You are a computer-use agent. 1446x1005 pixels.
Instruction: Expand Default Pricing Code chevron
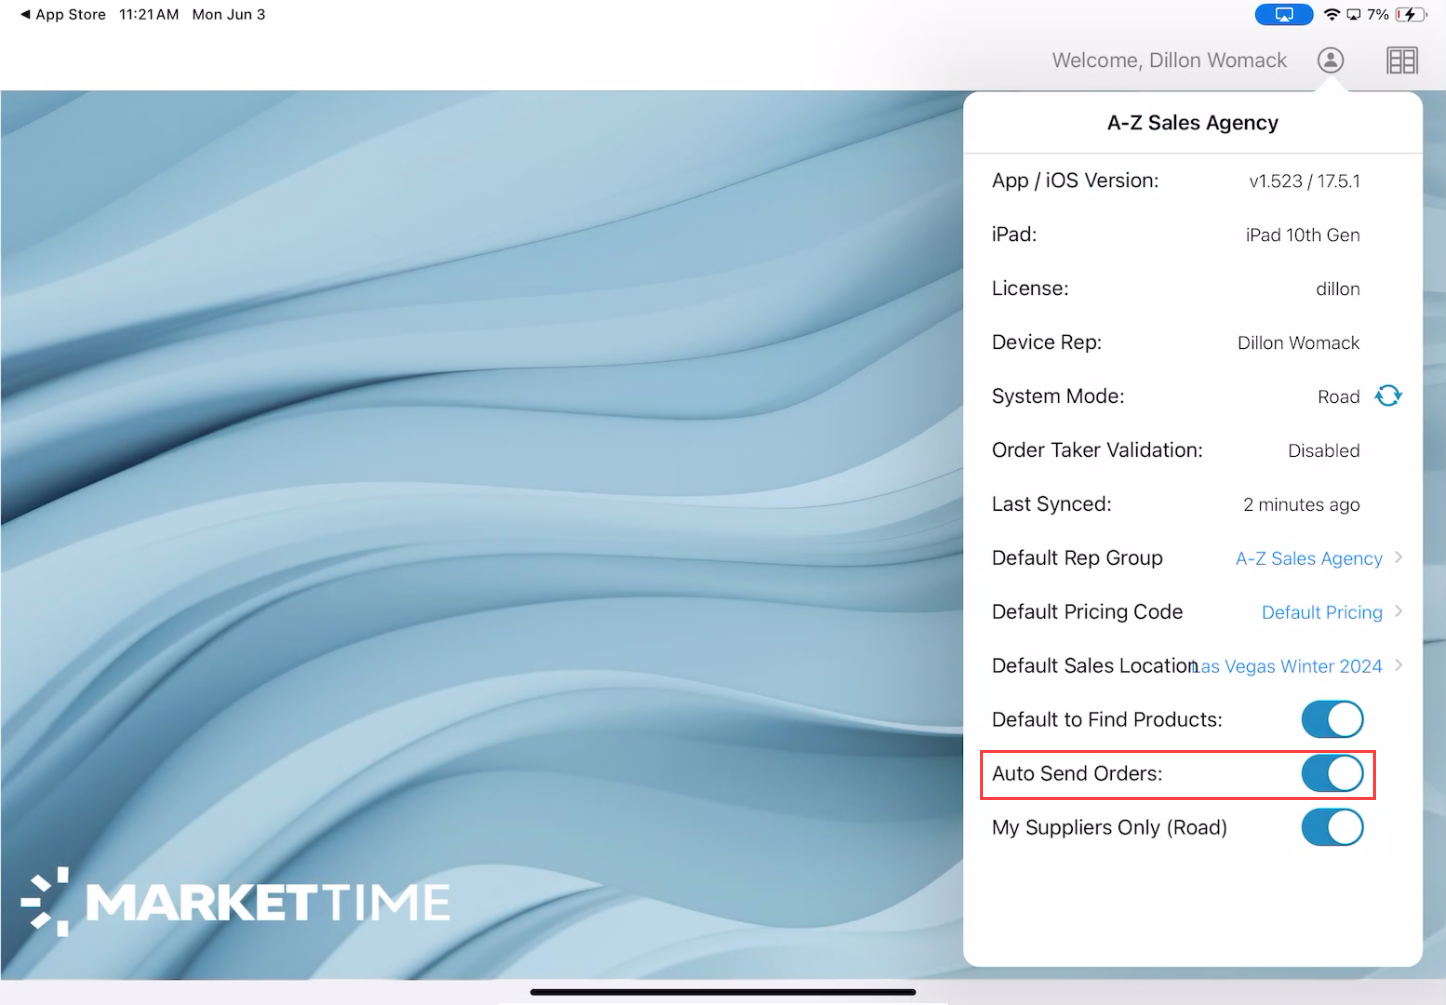coord(1398,612)
